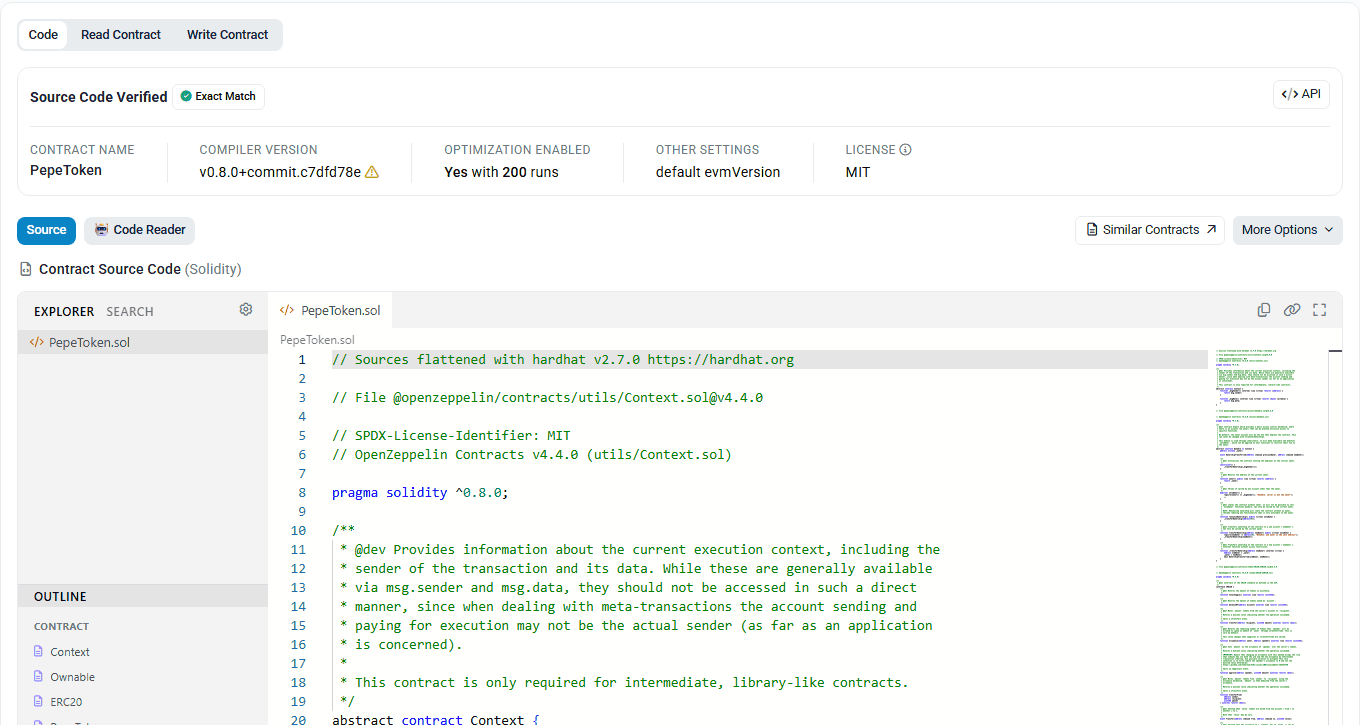Click the ERC20 contract icon in Outline
This screenshot has height=725, width=1360.
(x=39, y=702)
